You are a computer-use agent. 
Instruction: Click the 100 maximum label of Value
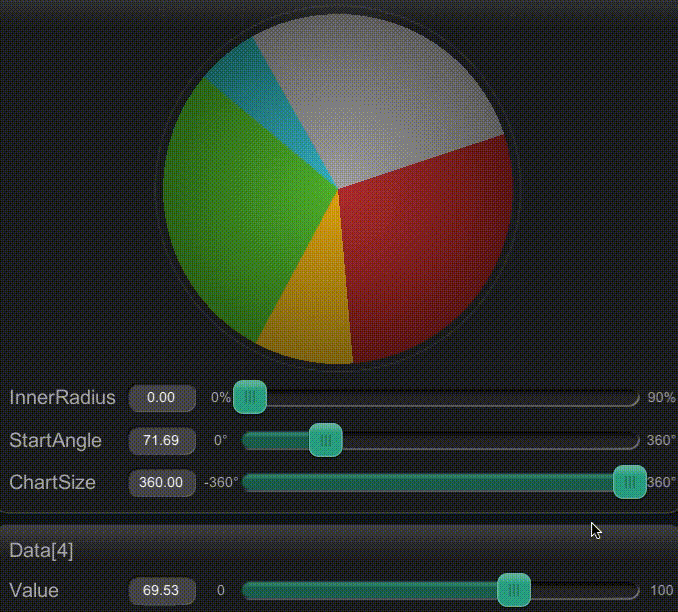click(662, 590)
